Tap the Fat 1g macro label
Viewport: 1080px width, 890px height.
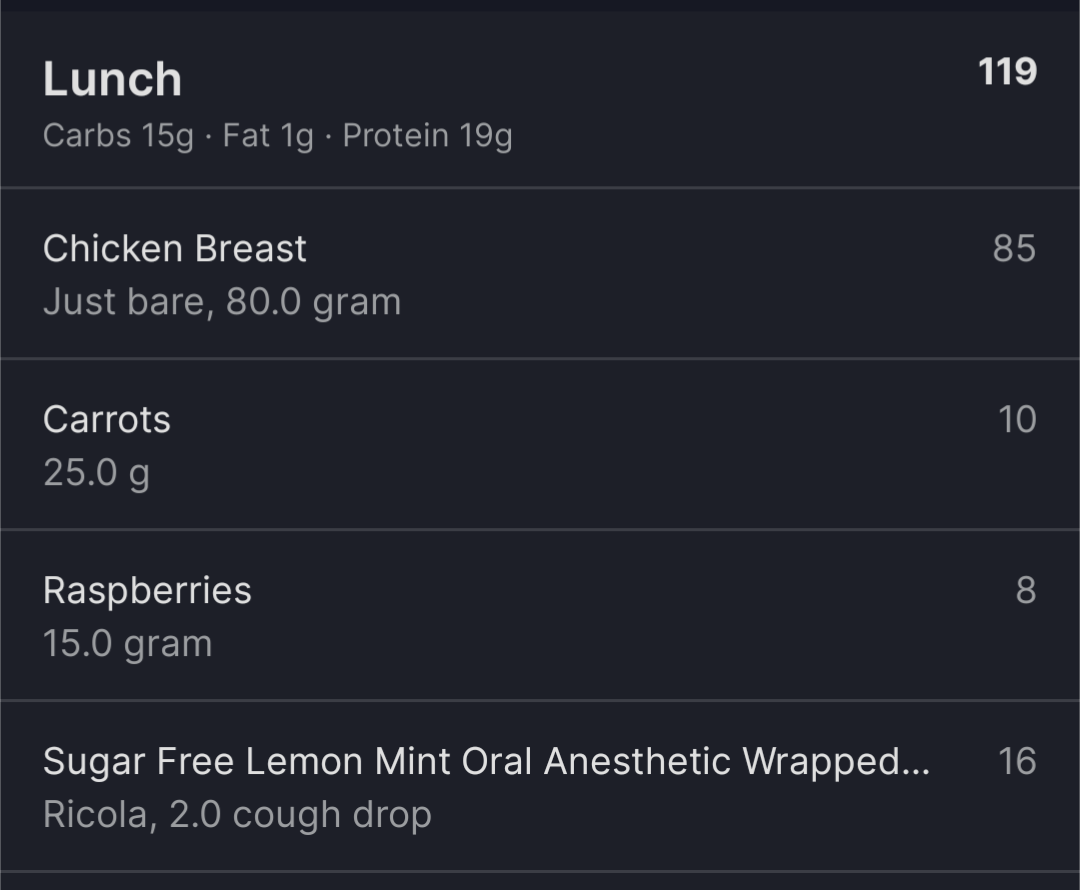268,136
